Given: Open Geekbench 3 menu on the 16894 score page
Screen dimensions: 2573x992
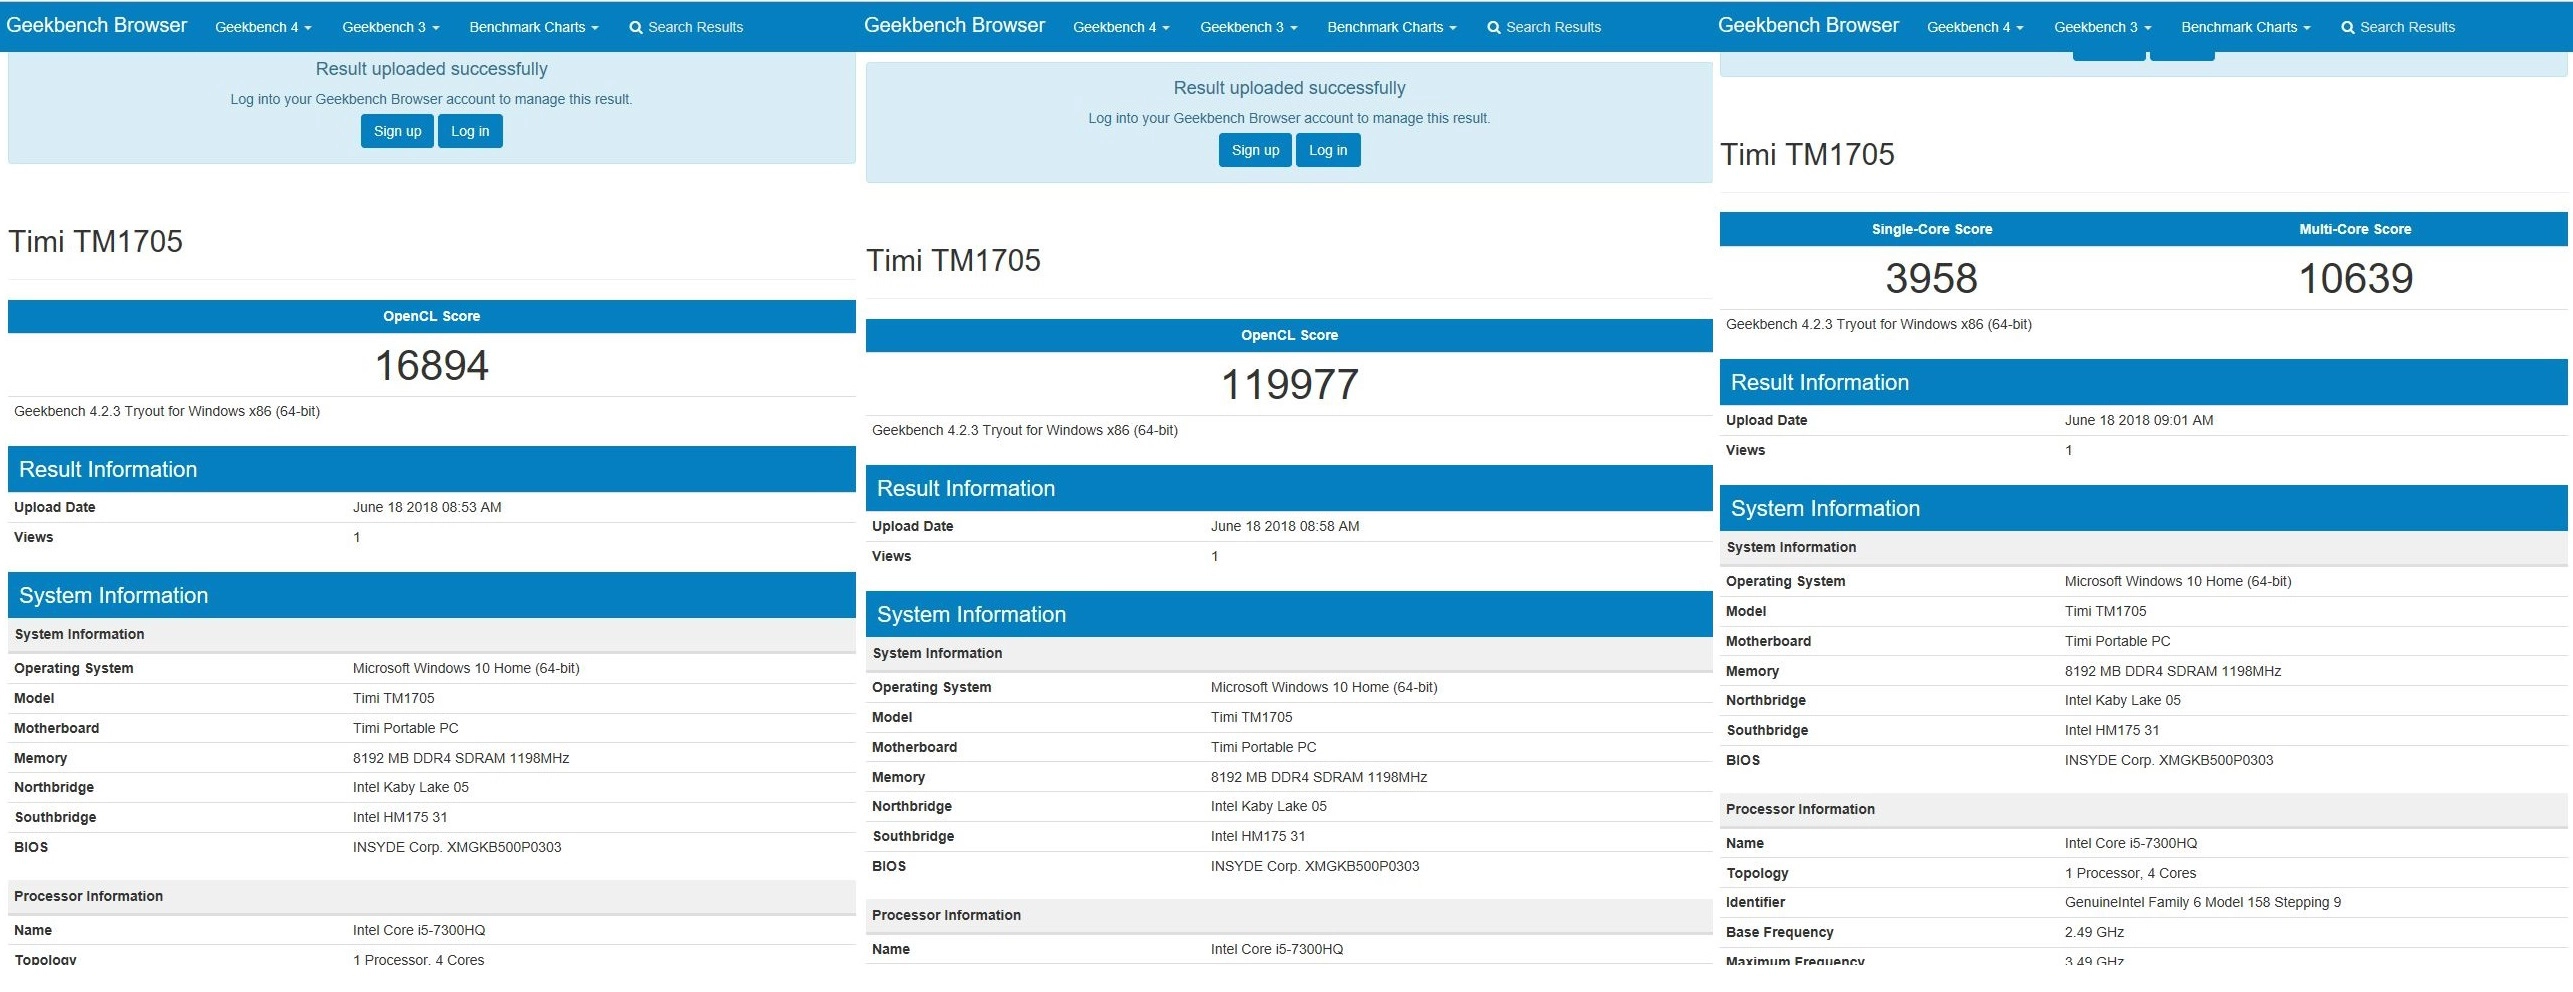Looking at the screenshot, I should pyautogui.click(x=390, y=27).
